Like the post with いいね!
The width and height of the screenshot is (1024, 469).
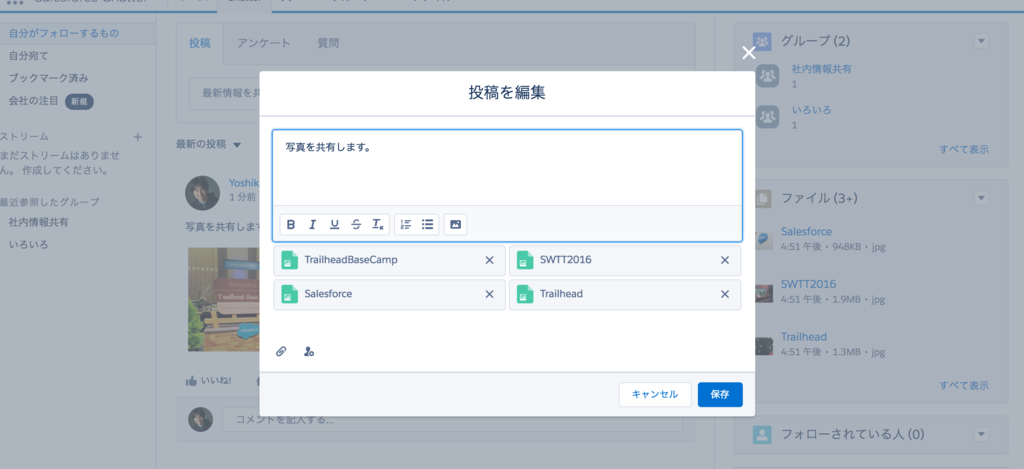pyautogui.click(x=208, y=380)
